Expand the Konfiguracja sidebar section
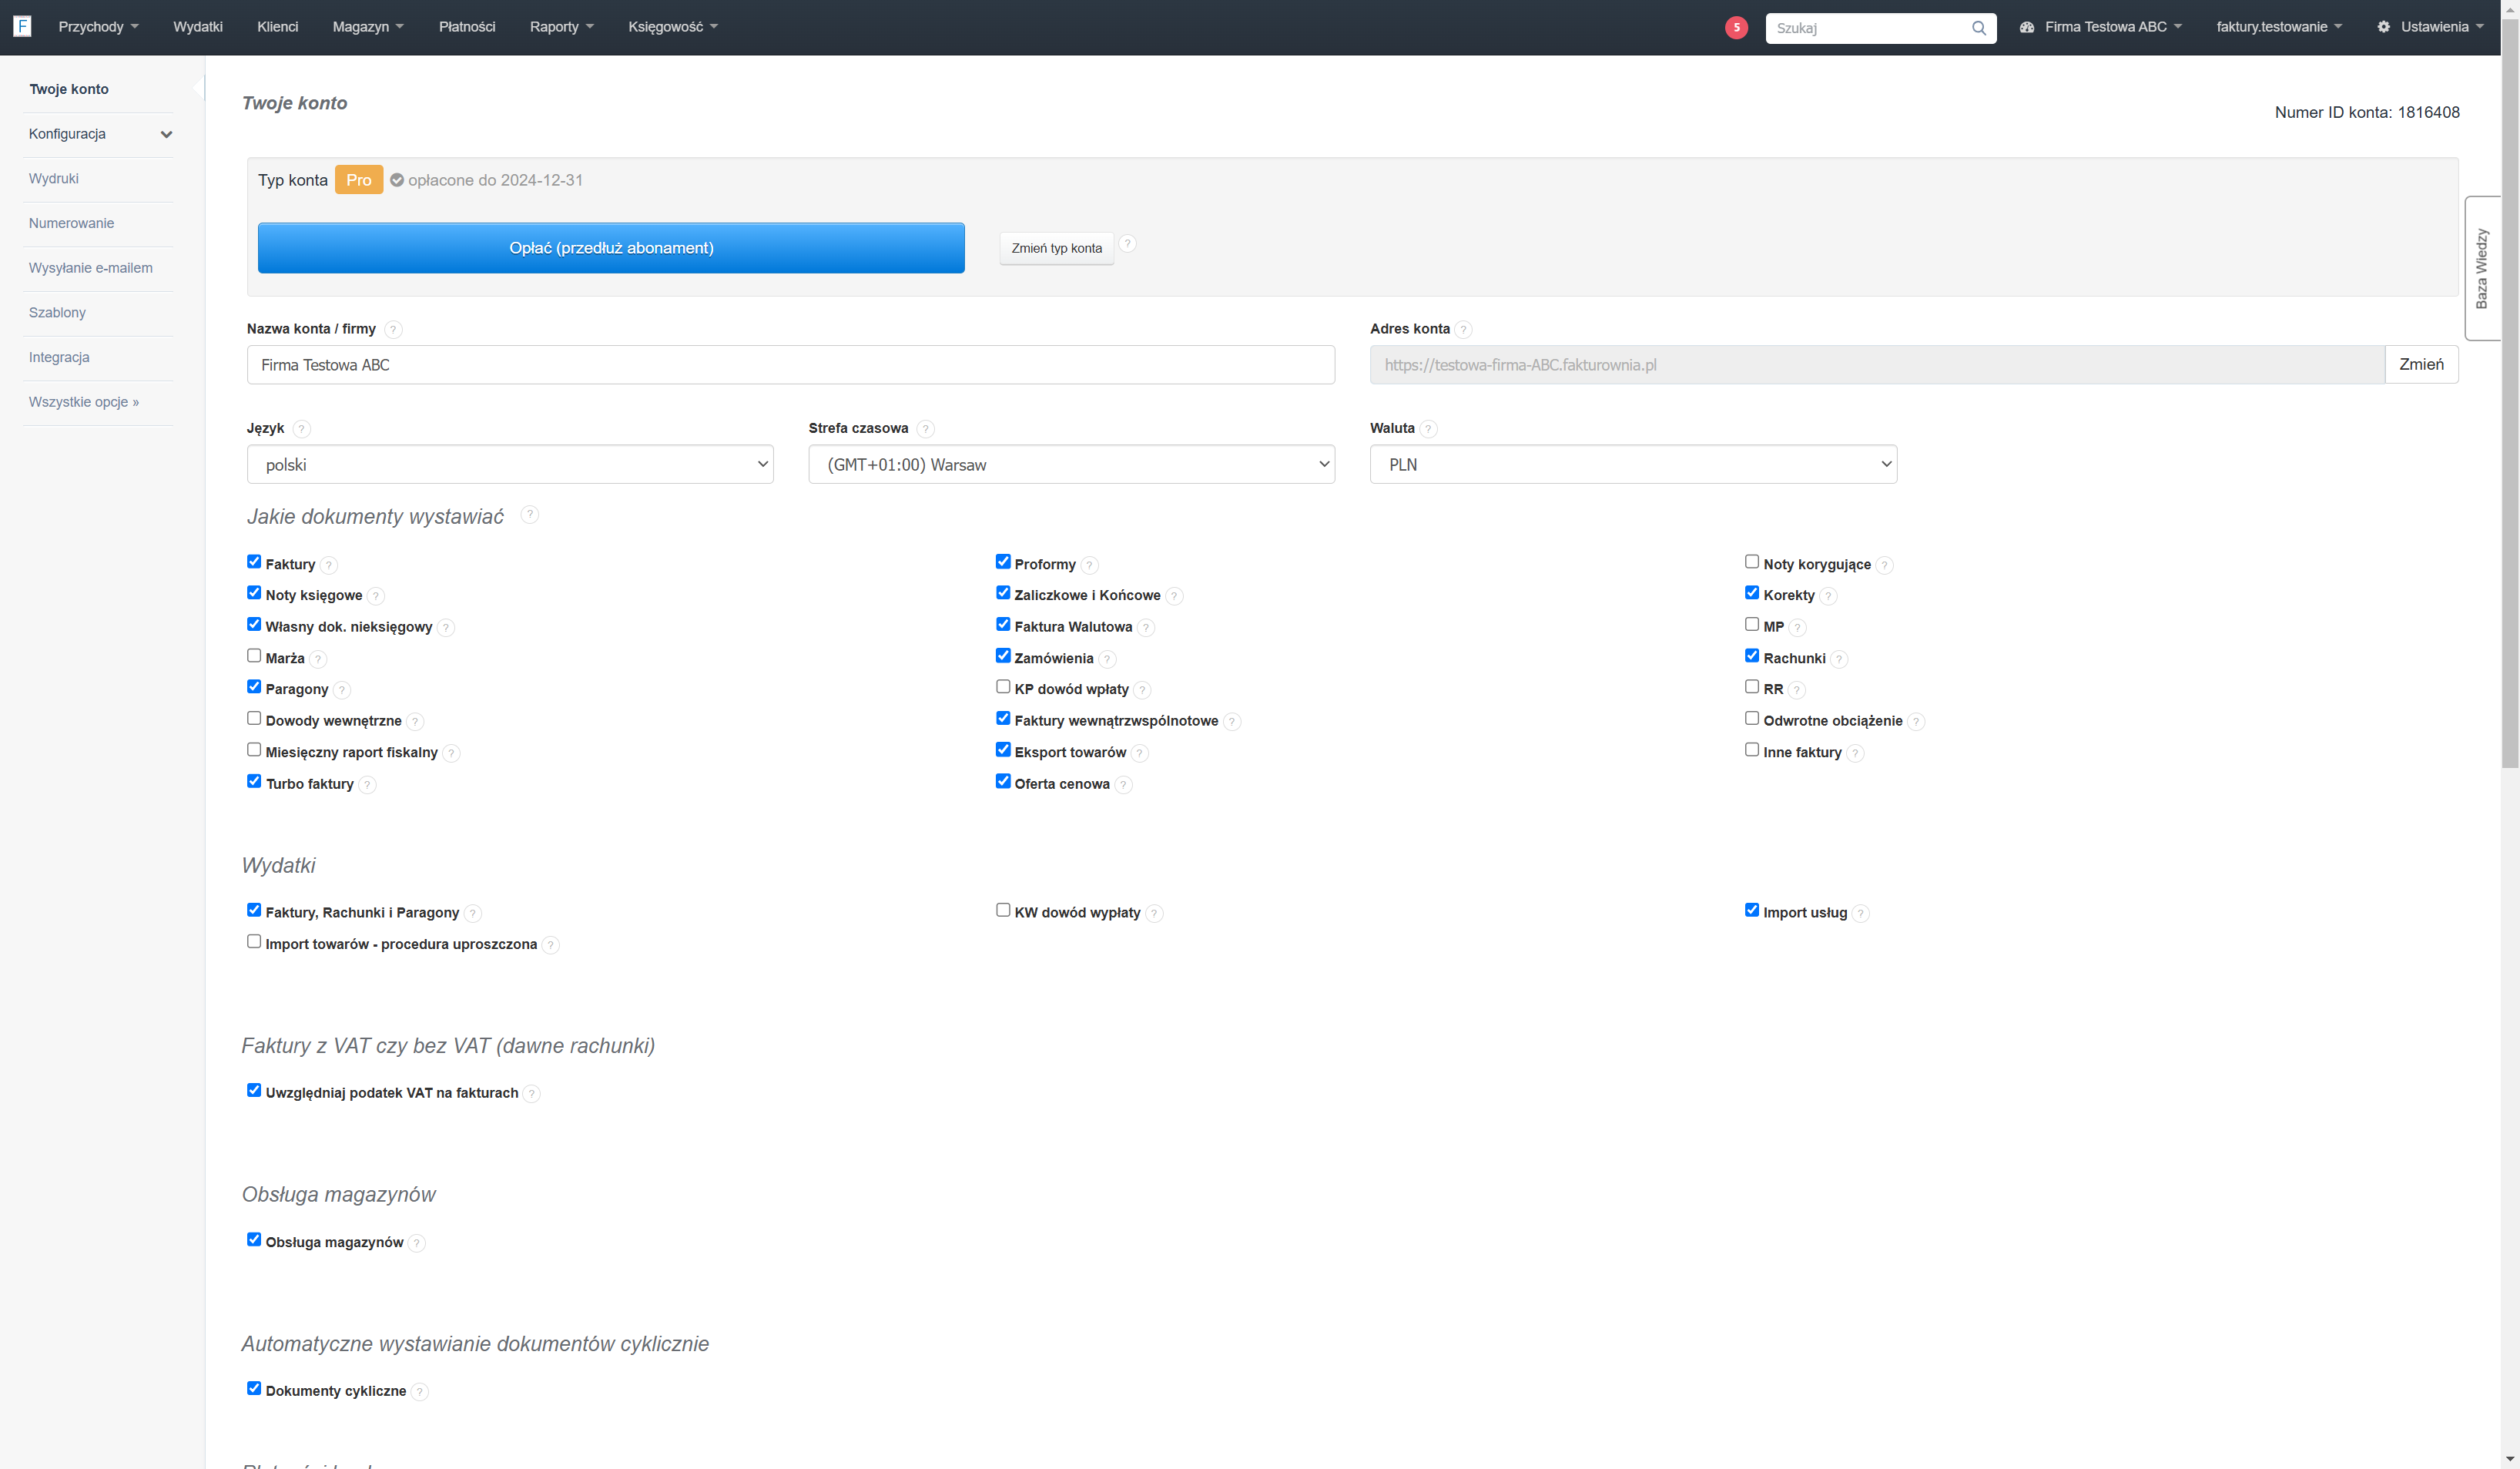2520x1469 pixels. (99, 134)
